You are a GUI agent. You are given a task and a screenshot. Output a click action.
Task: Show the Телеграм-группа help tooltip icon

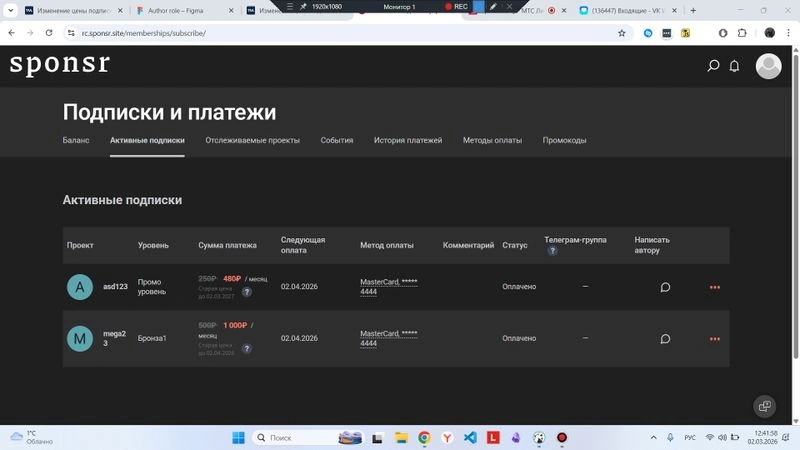tap(552, 251)
